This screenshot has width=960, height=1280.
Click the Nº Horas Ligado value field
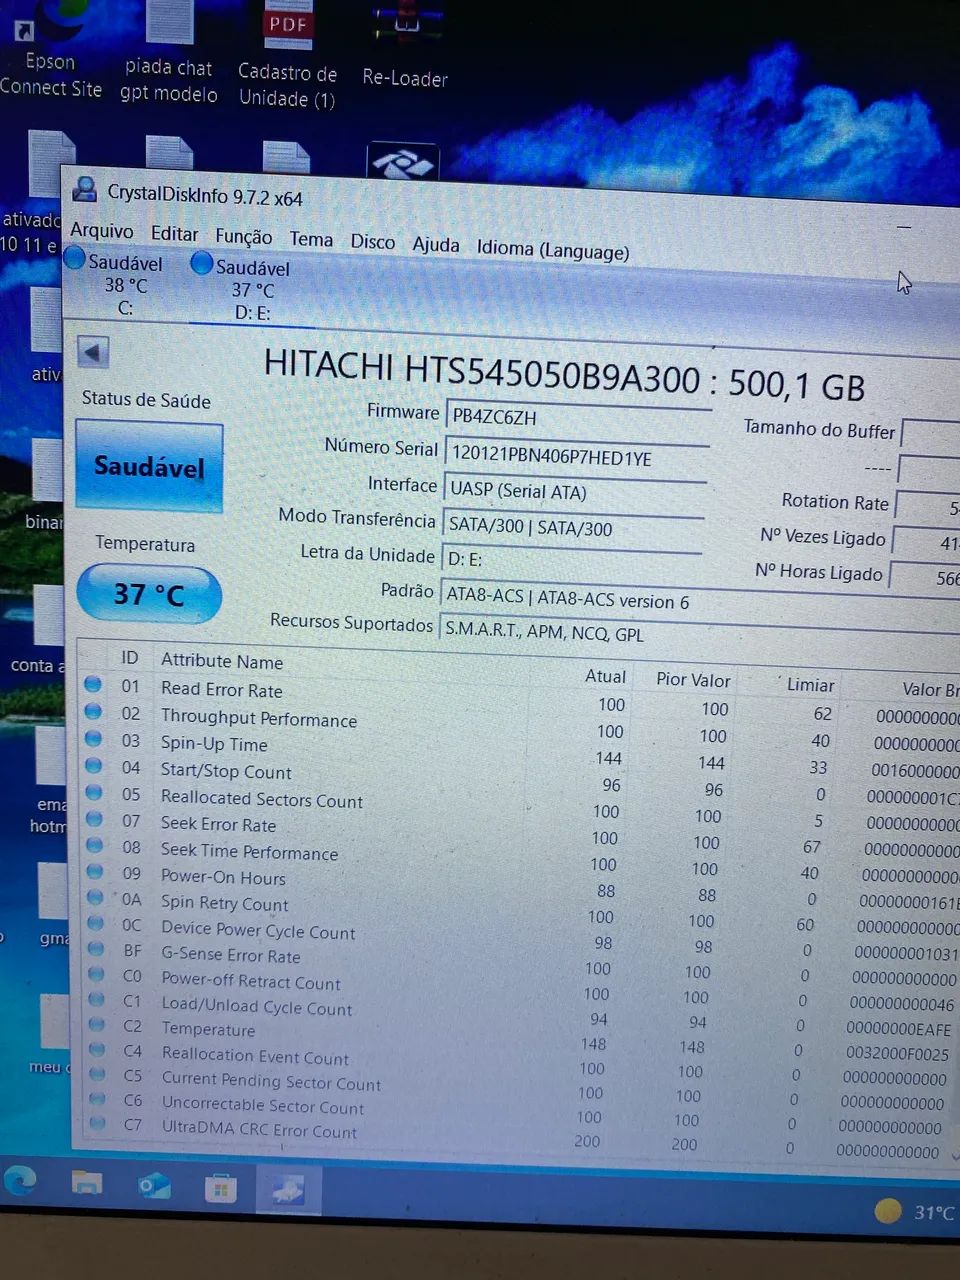click(x=924, y=578)
